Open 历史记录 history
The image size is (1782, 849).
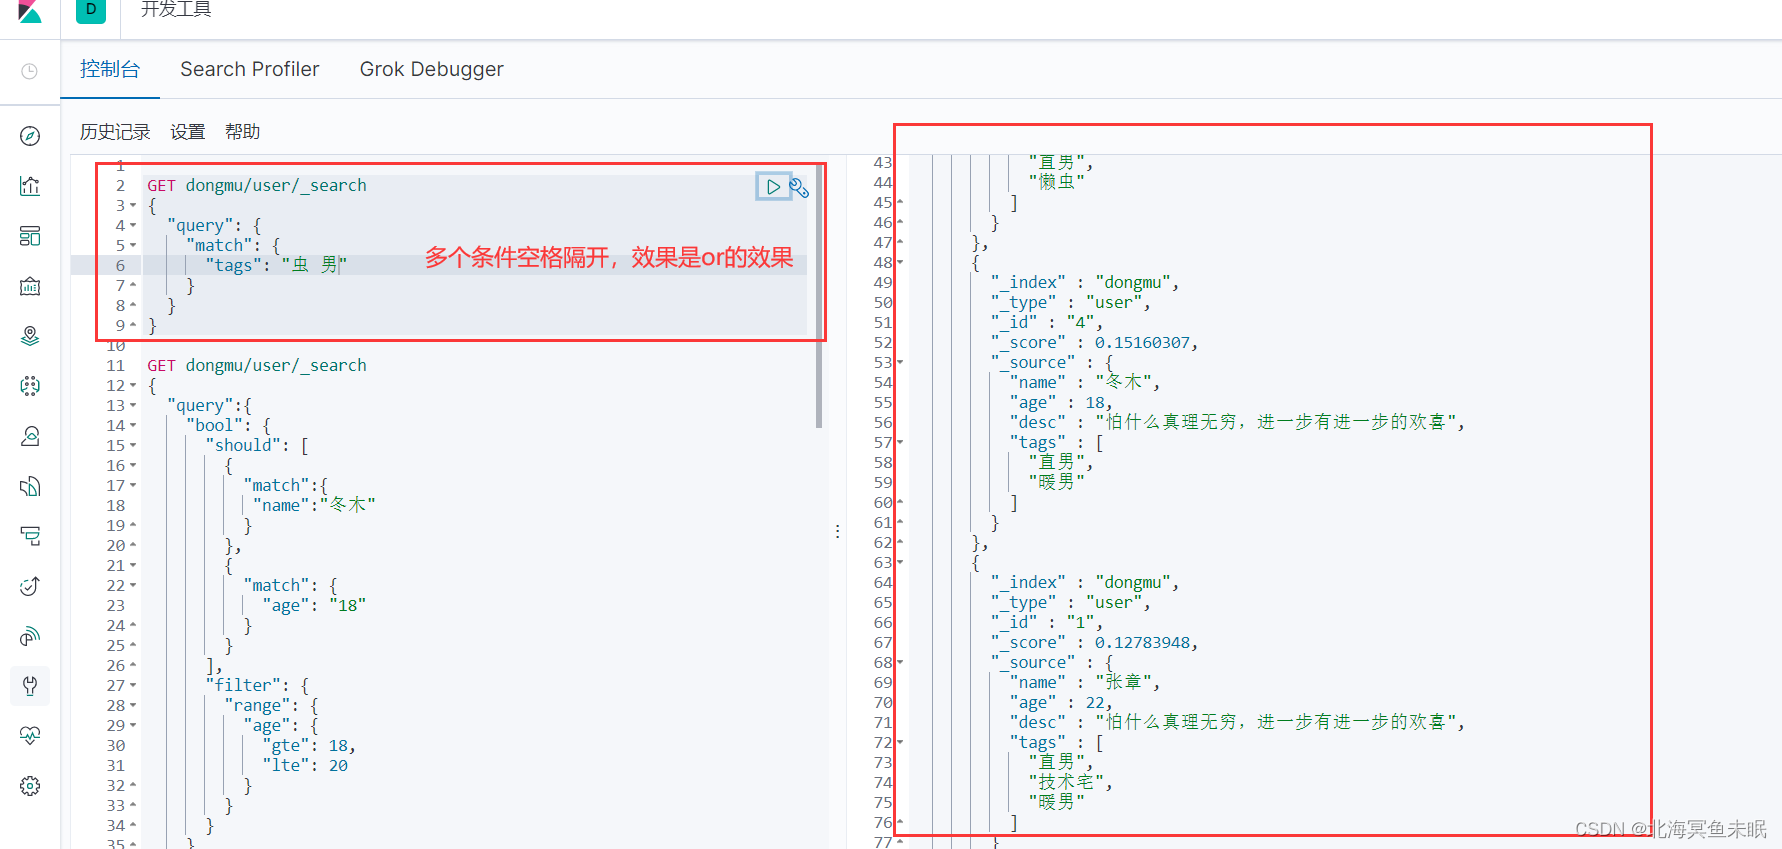click(115, 132)
